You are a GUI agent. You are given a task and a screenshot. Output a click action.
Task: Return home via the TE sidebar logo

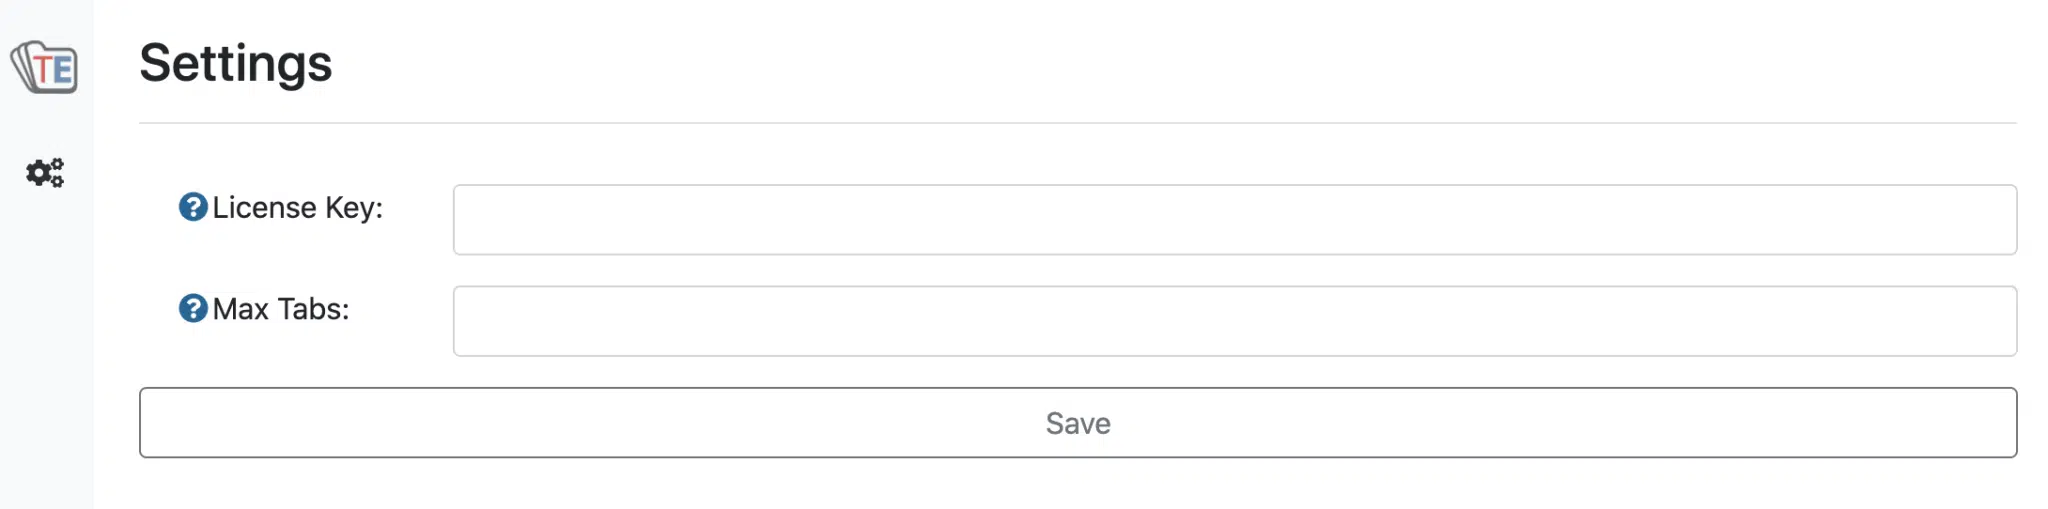[x=45, y=67]
